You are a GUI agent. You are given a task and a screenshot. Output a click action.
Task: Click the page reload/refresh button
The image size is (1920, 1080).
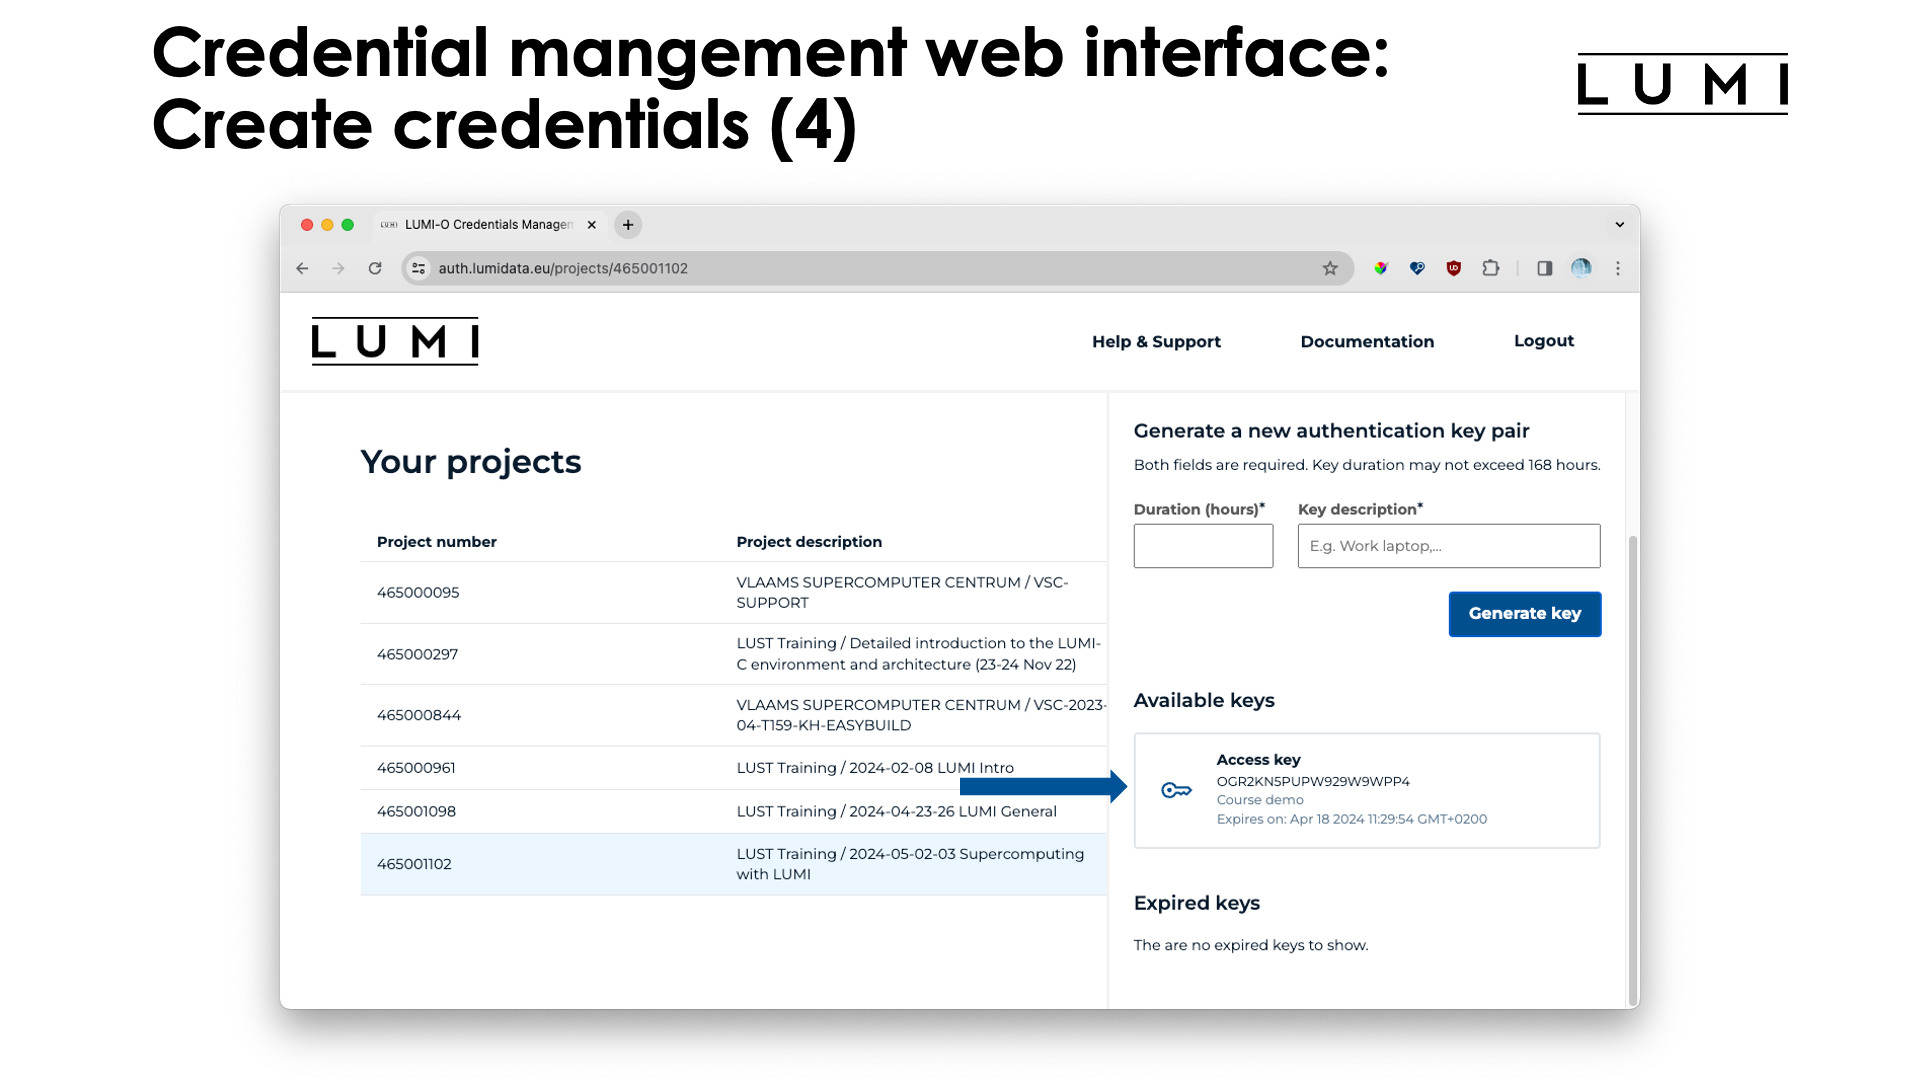(376, 268)
